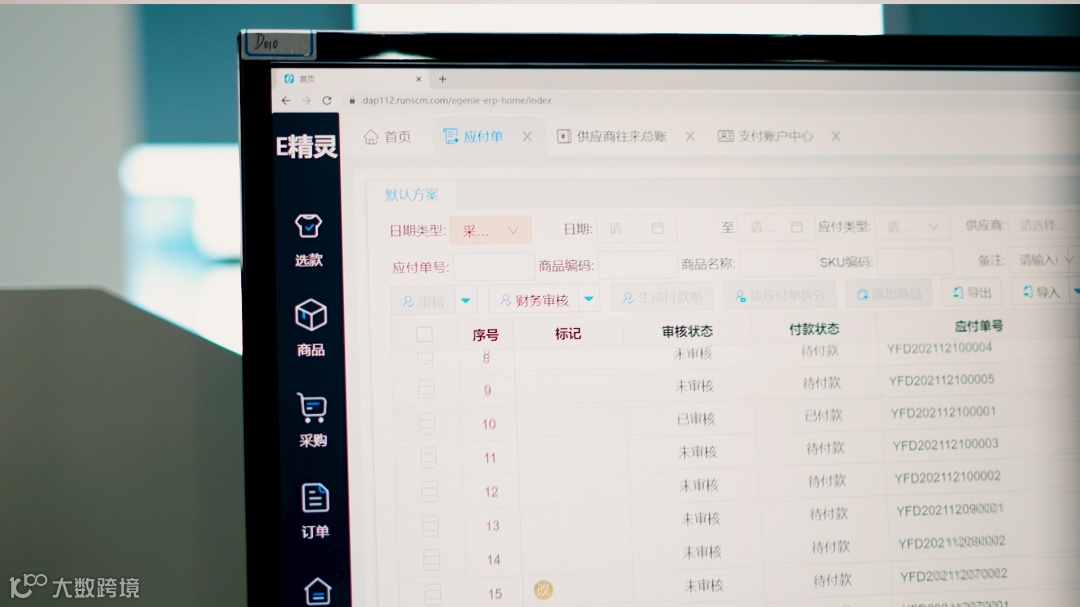Screen dimensions: 1080x607
Task: Click the 标记 column header
Action: point(568,333)
